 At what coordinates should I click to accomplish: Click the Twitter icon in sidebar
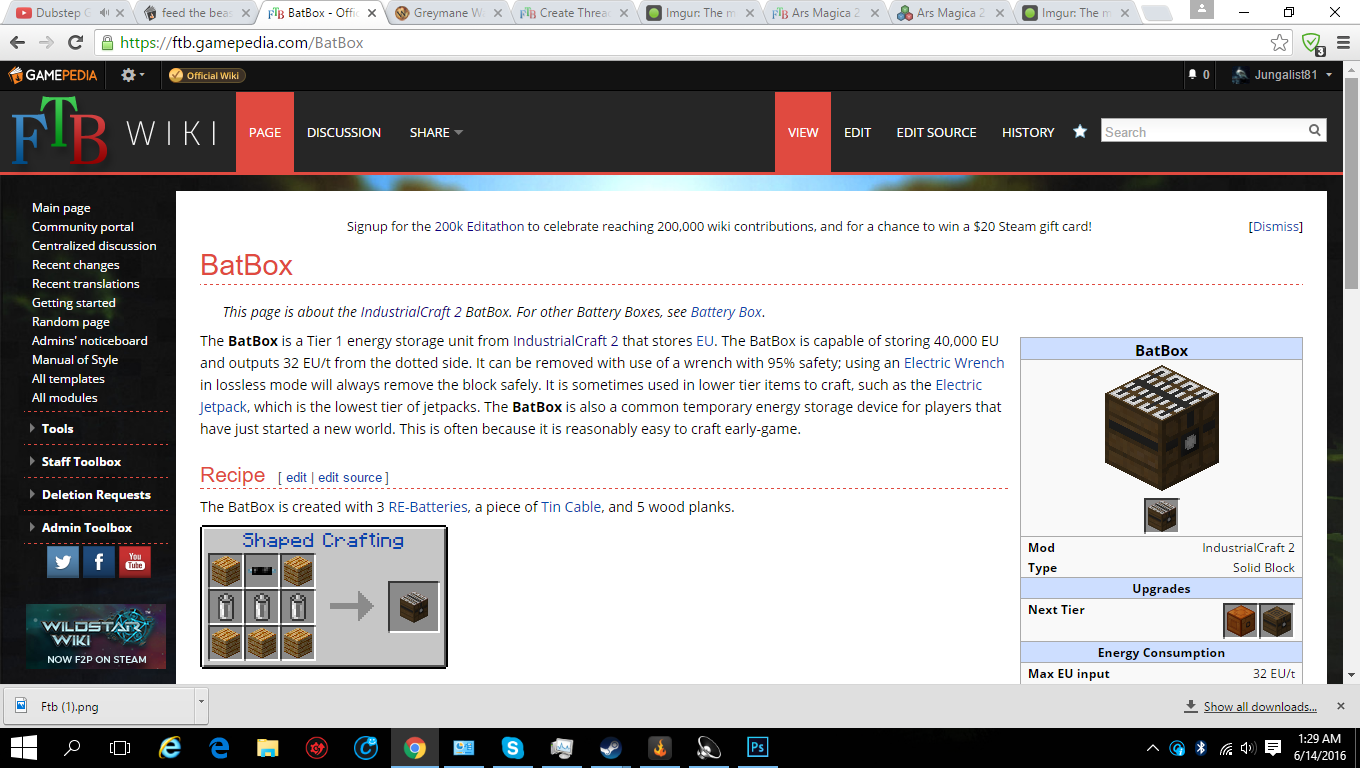pyautogui.click(x=63, y=562)
